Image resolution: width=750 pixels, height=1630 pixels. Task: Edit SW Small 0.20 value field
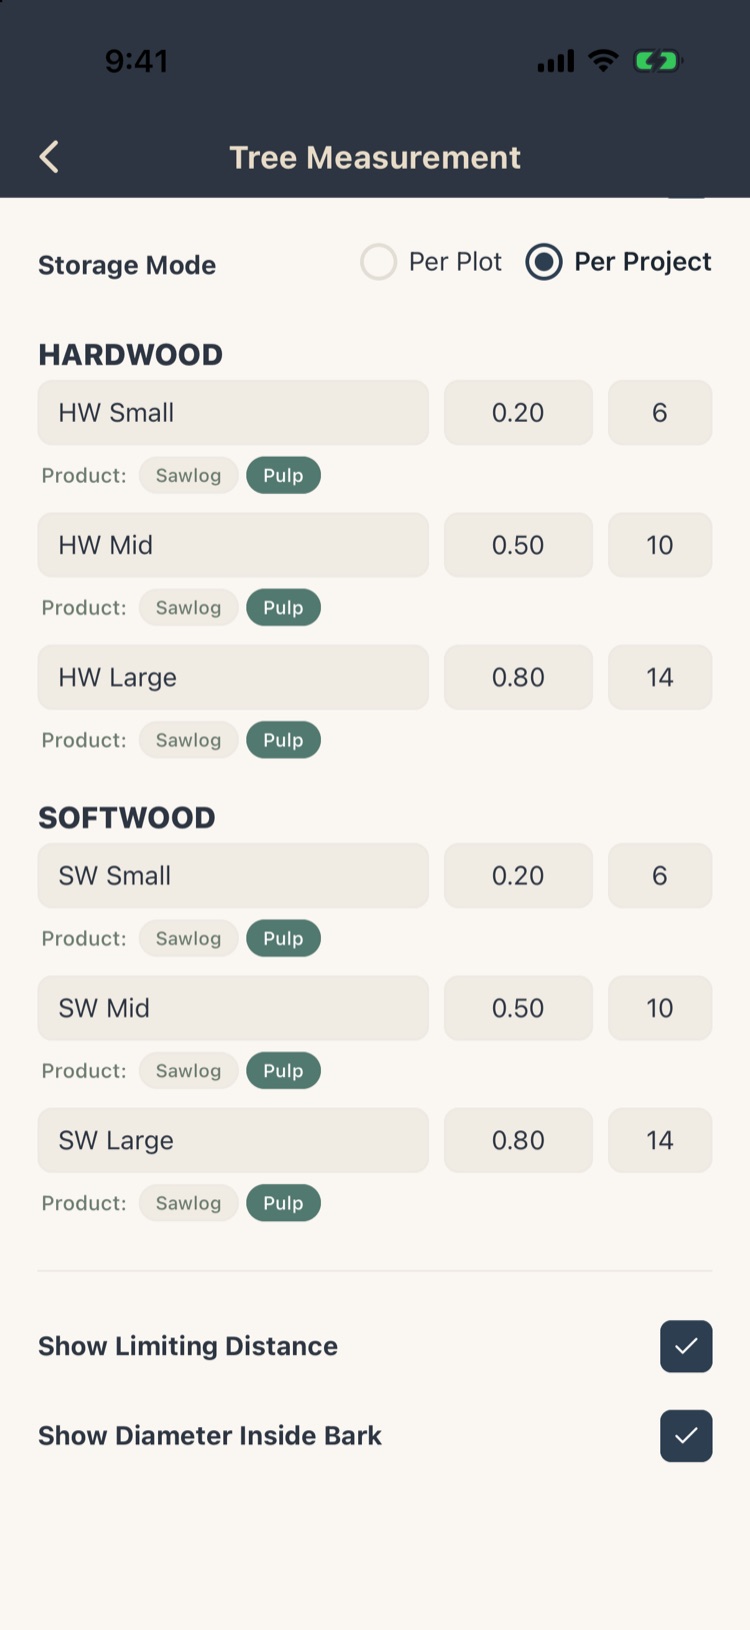518,876
